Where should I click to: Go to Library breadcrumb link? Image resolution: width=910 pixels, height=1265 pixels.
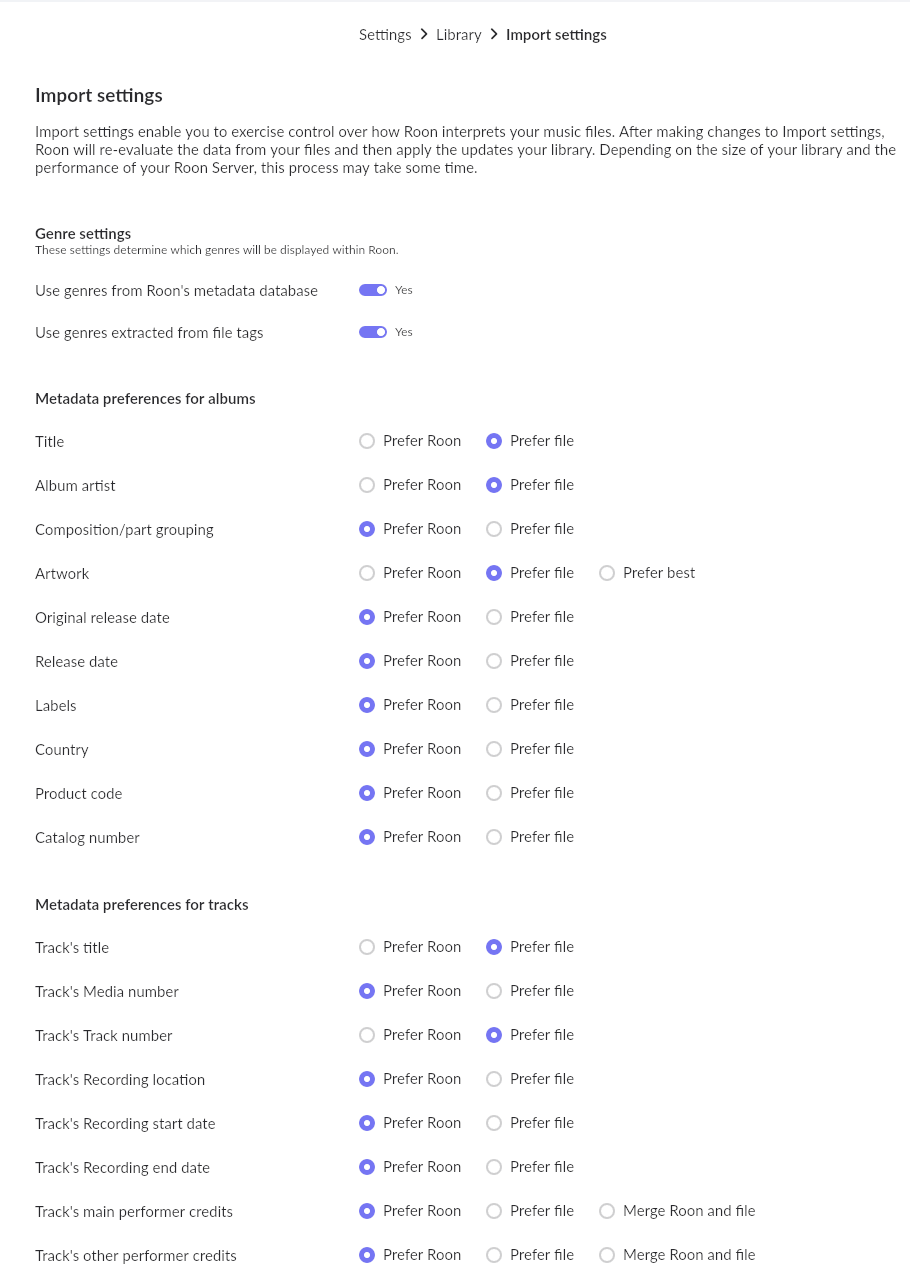coord(459,35)
